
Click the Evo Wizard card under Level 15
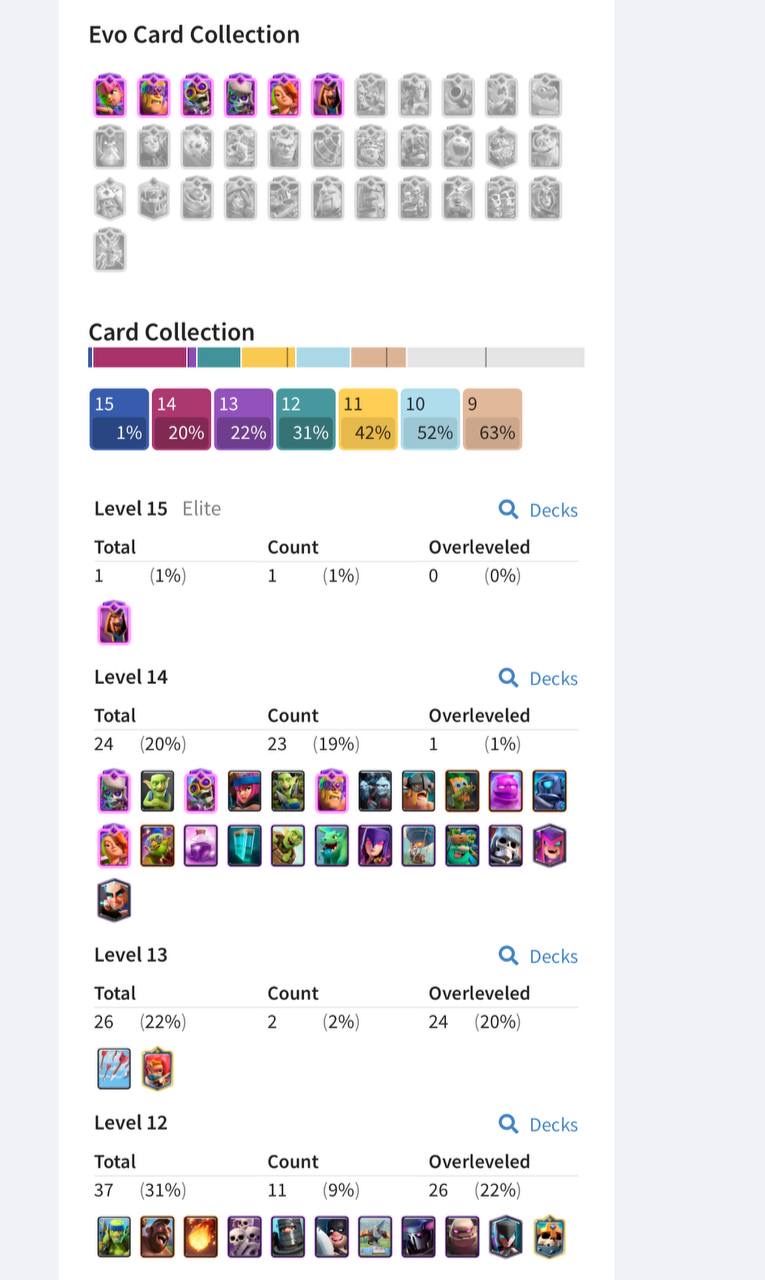114,623
